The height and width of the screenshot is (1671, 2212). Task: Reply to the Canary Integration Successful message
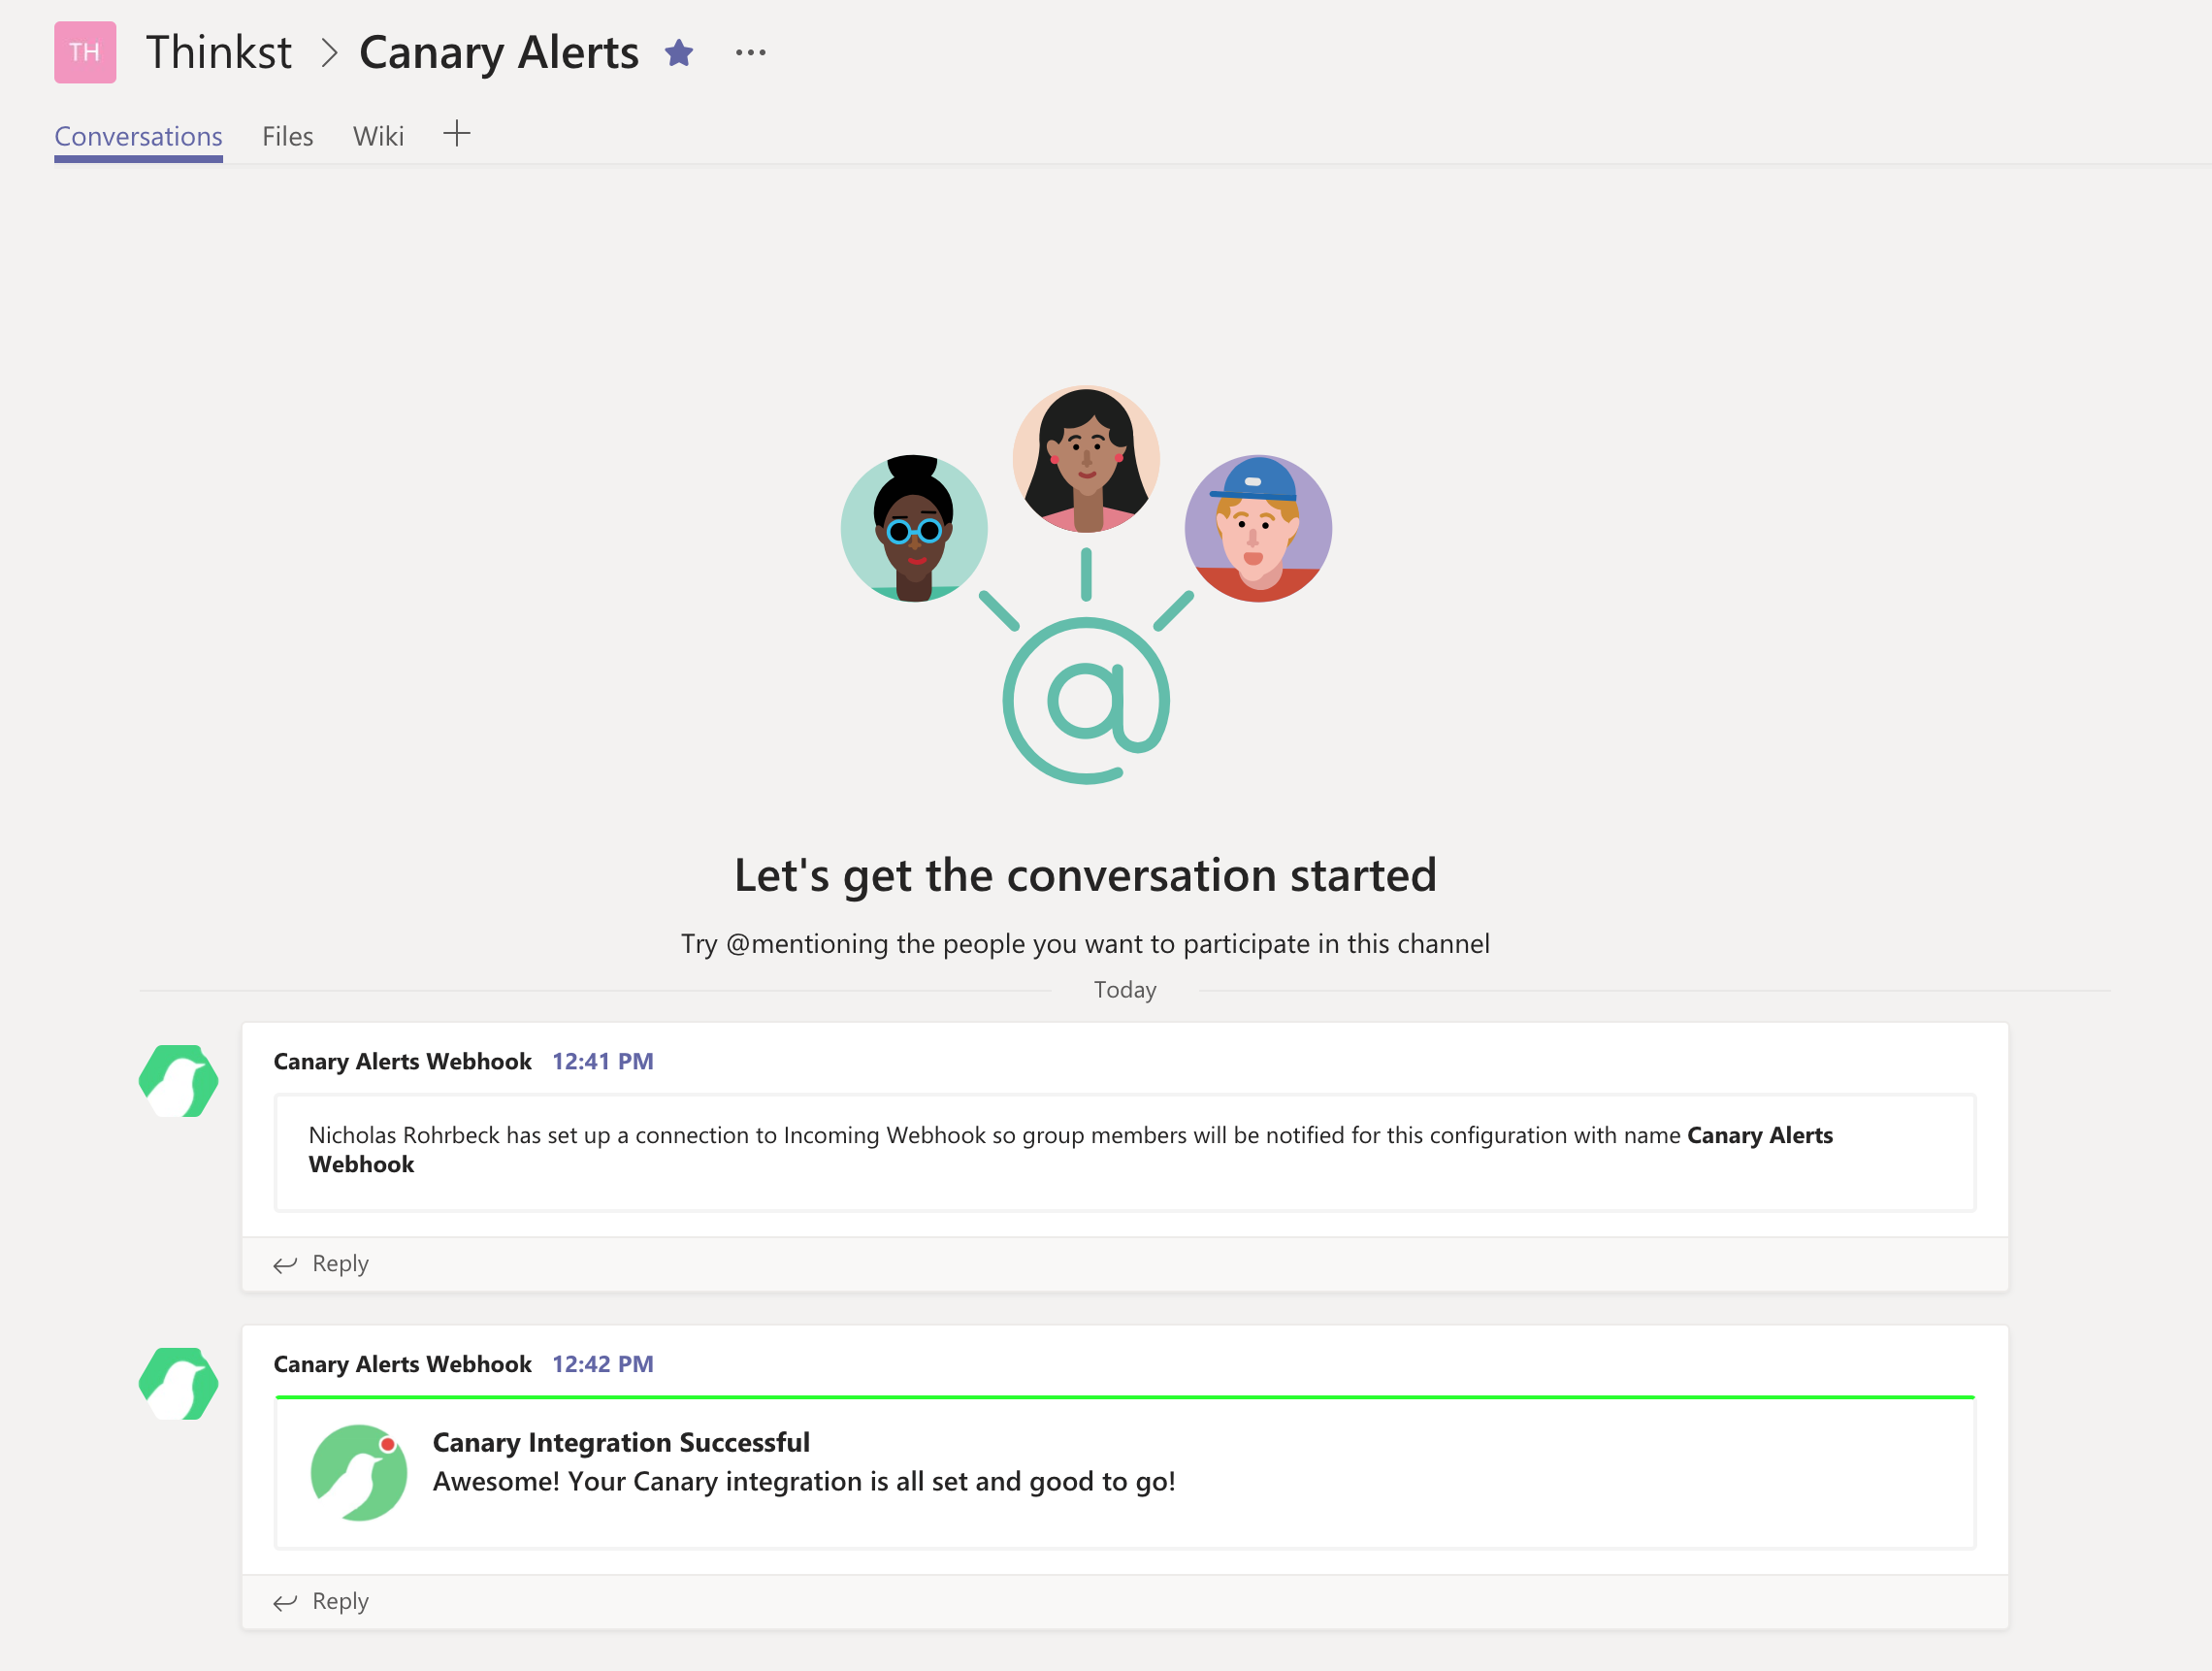point(340,1601)
